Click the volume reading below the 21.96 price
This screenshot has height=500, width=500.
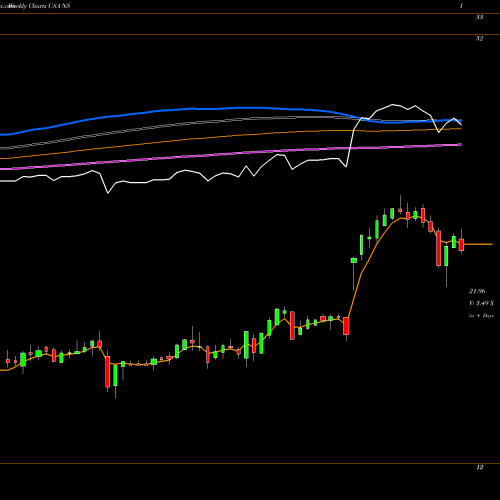click(x=482, y=303)
